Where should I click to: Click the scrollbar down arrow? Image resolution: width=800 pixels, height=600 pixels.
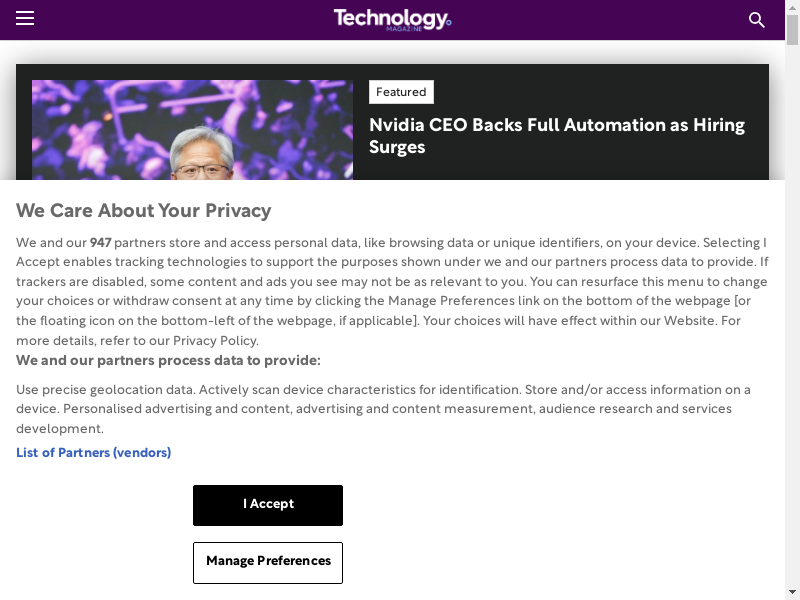(x=792, y=593)
